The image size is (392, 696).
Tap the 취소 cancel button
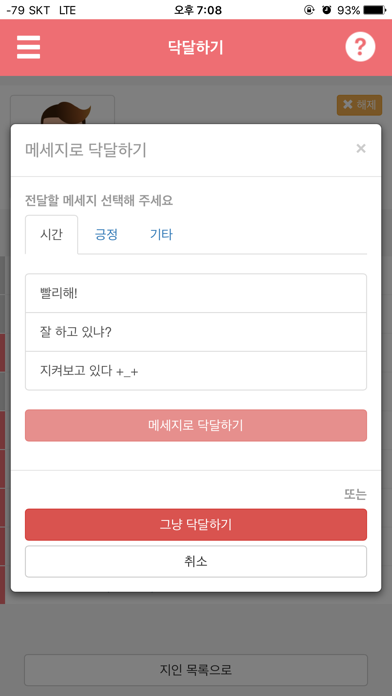click(x=196, y=562)
